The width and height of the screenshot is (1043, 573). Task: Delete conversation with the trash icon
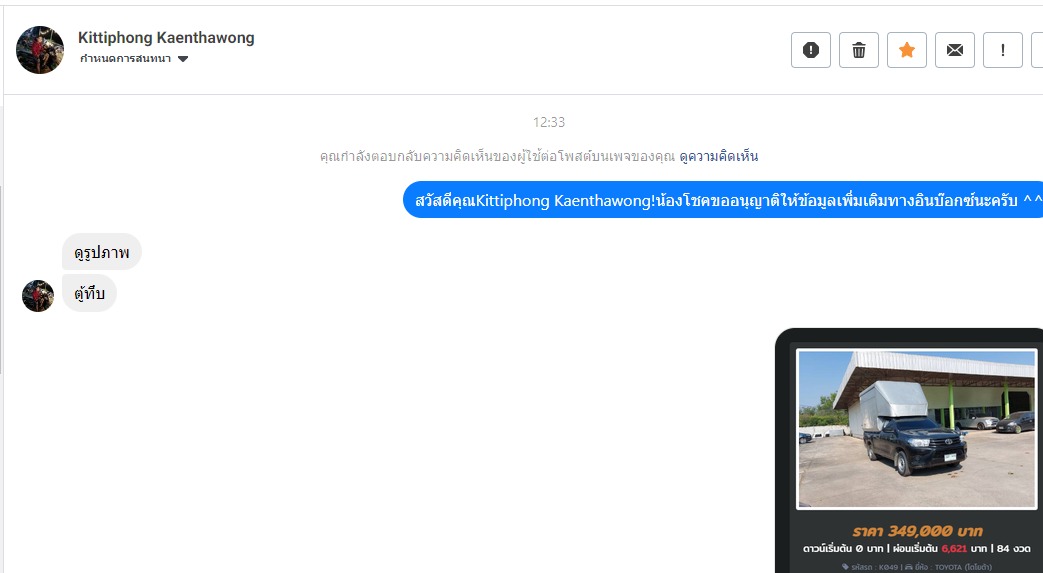tap(859, 50)
